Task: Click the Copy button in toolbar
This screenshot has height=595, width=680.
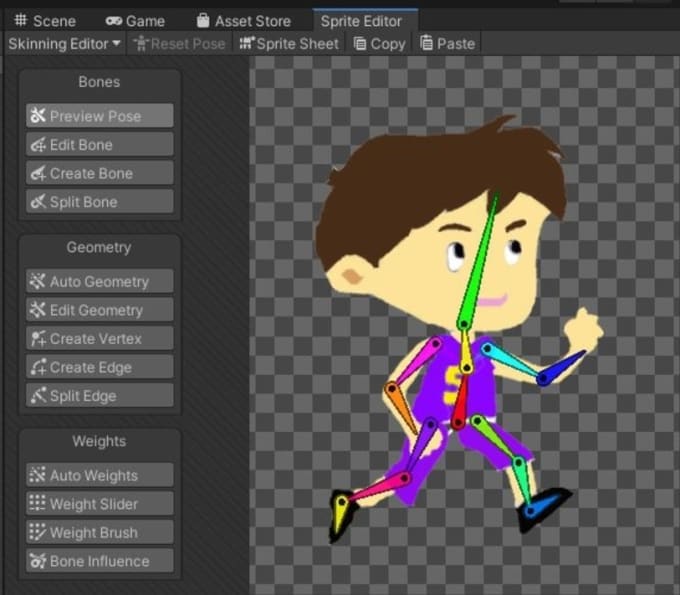Action: point(379,44)
